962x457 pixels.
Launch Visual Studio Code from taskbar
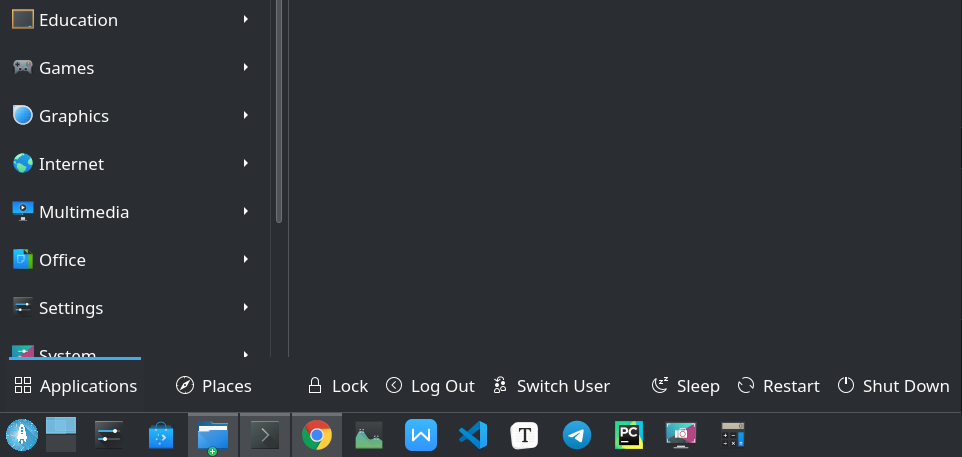[x=473, y=436]
